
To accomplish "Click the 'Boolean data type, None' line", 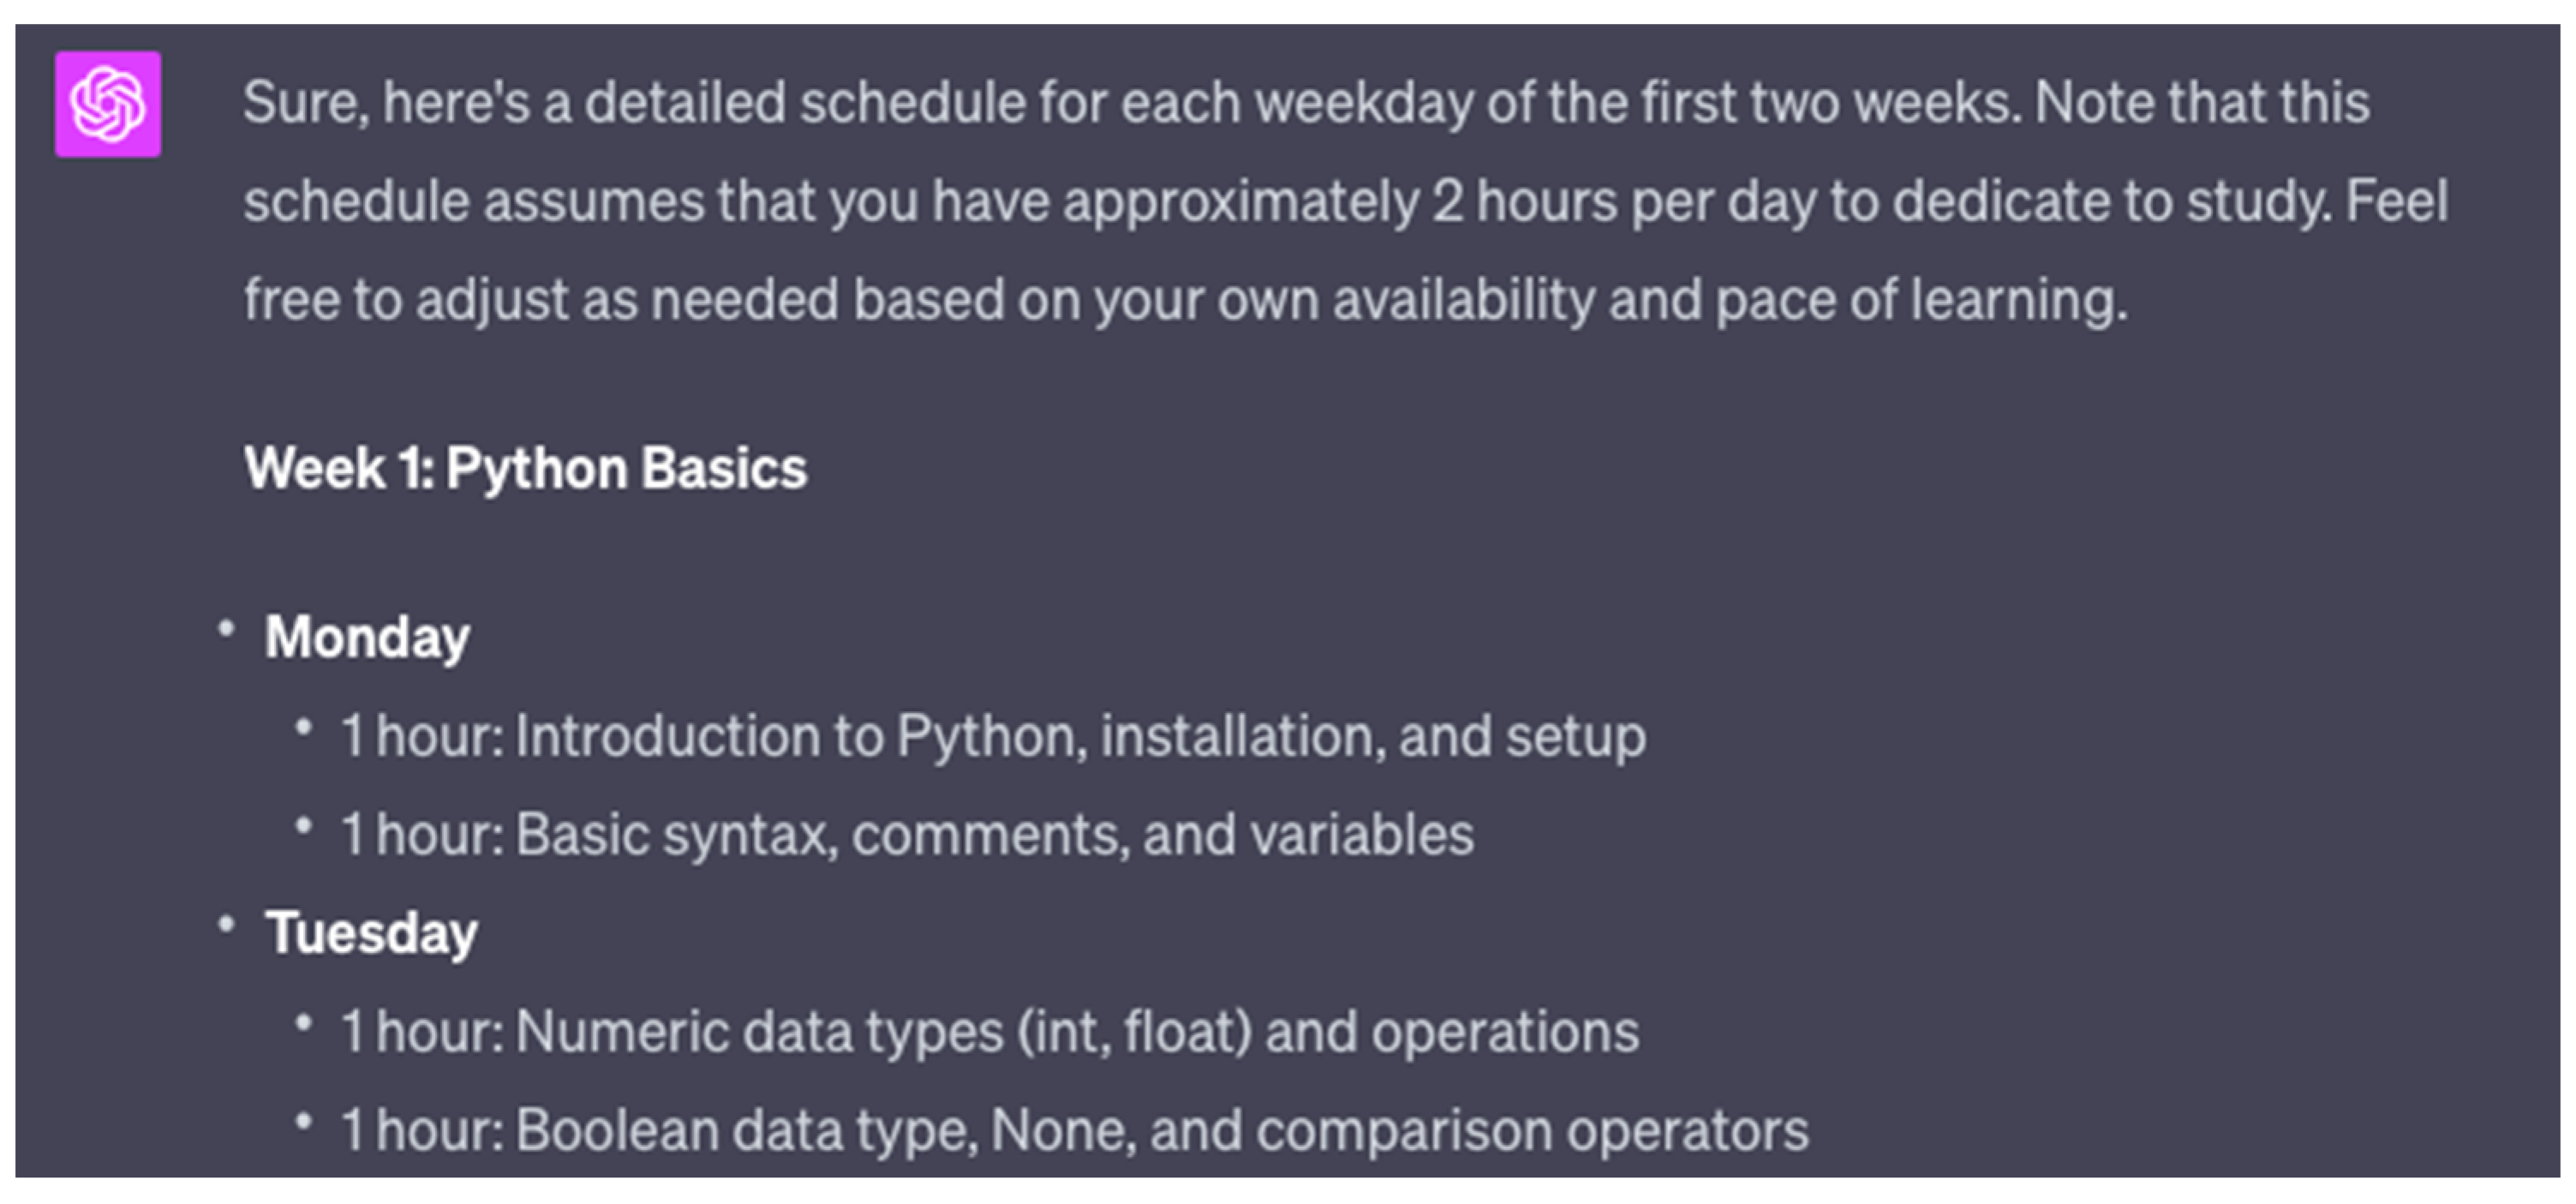I will coord(1074,1130).
